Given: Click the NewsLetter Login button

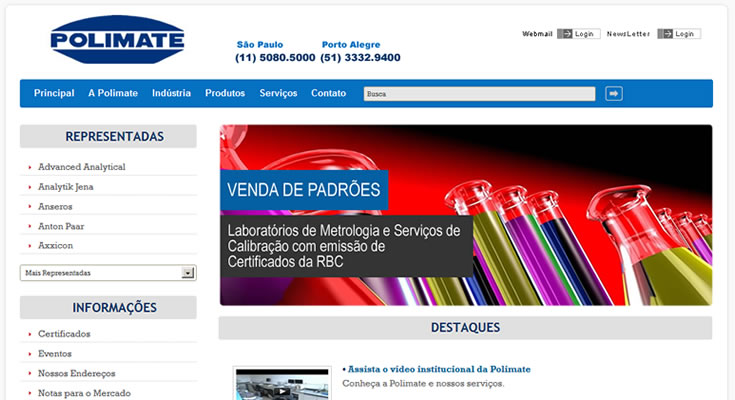Looking at the screenshot, I should pos(679,34).
